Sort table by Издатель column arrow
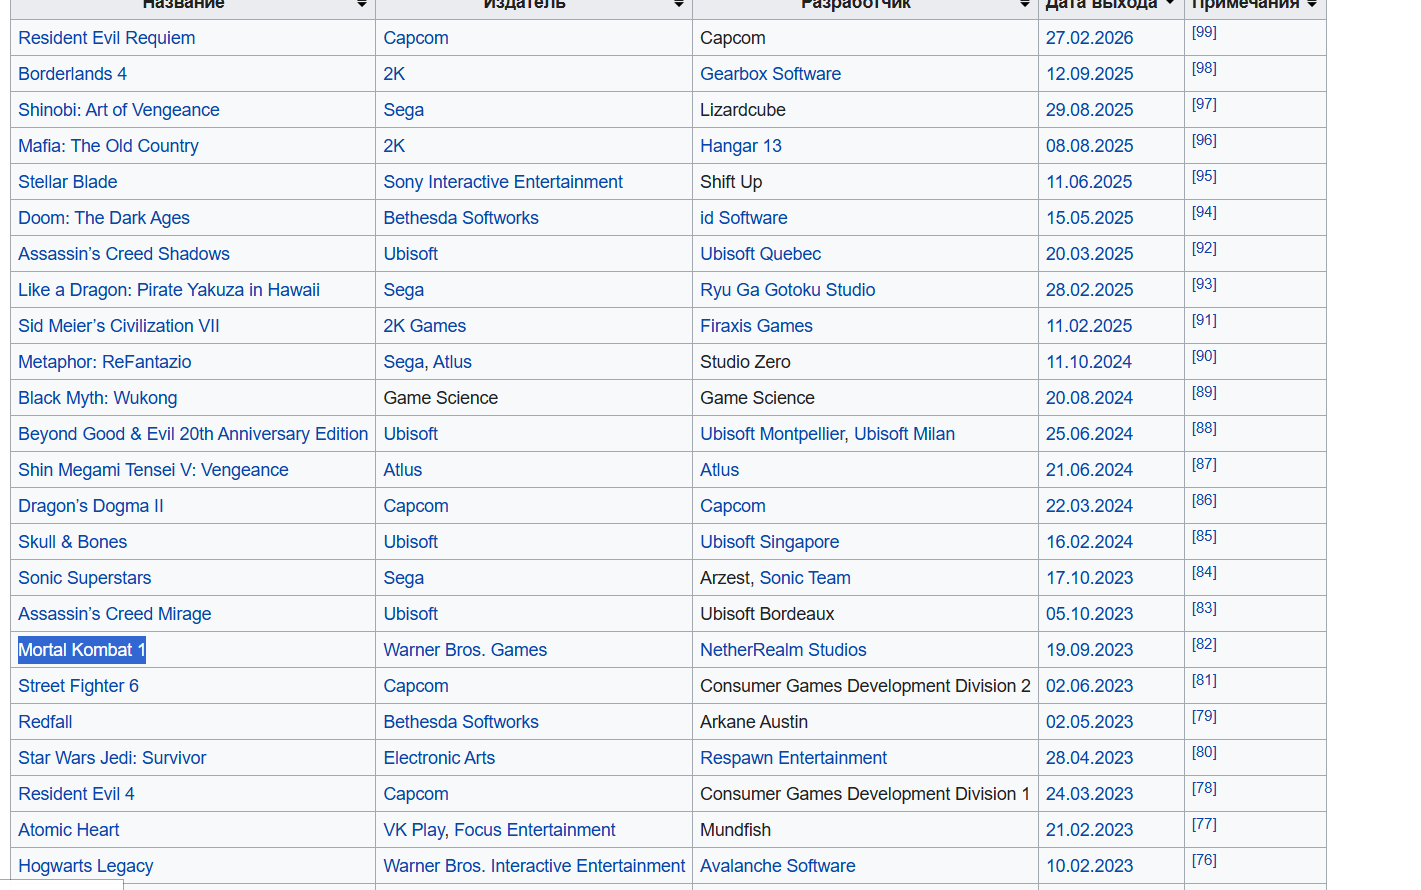The image size is (1421, 890). pyautogui.click(x=678, y=5)
